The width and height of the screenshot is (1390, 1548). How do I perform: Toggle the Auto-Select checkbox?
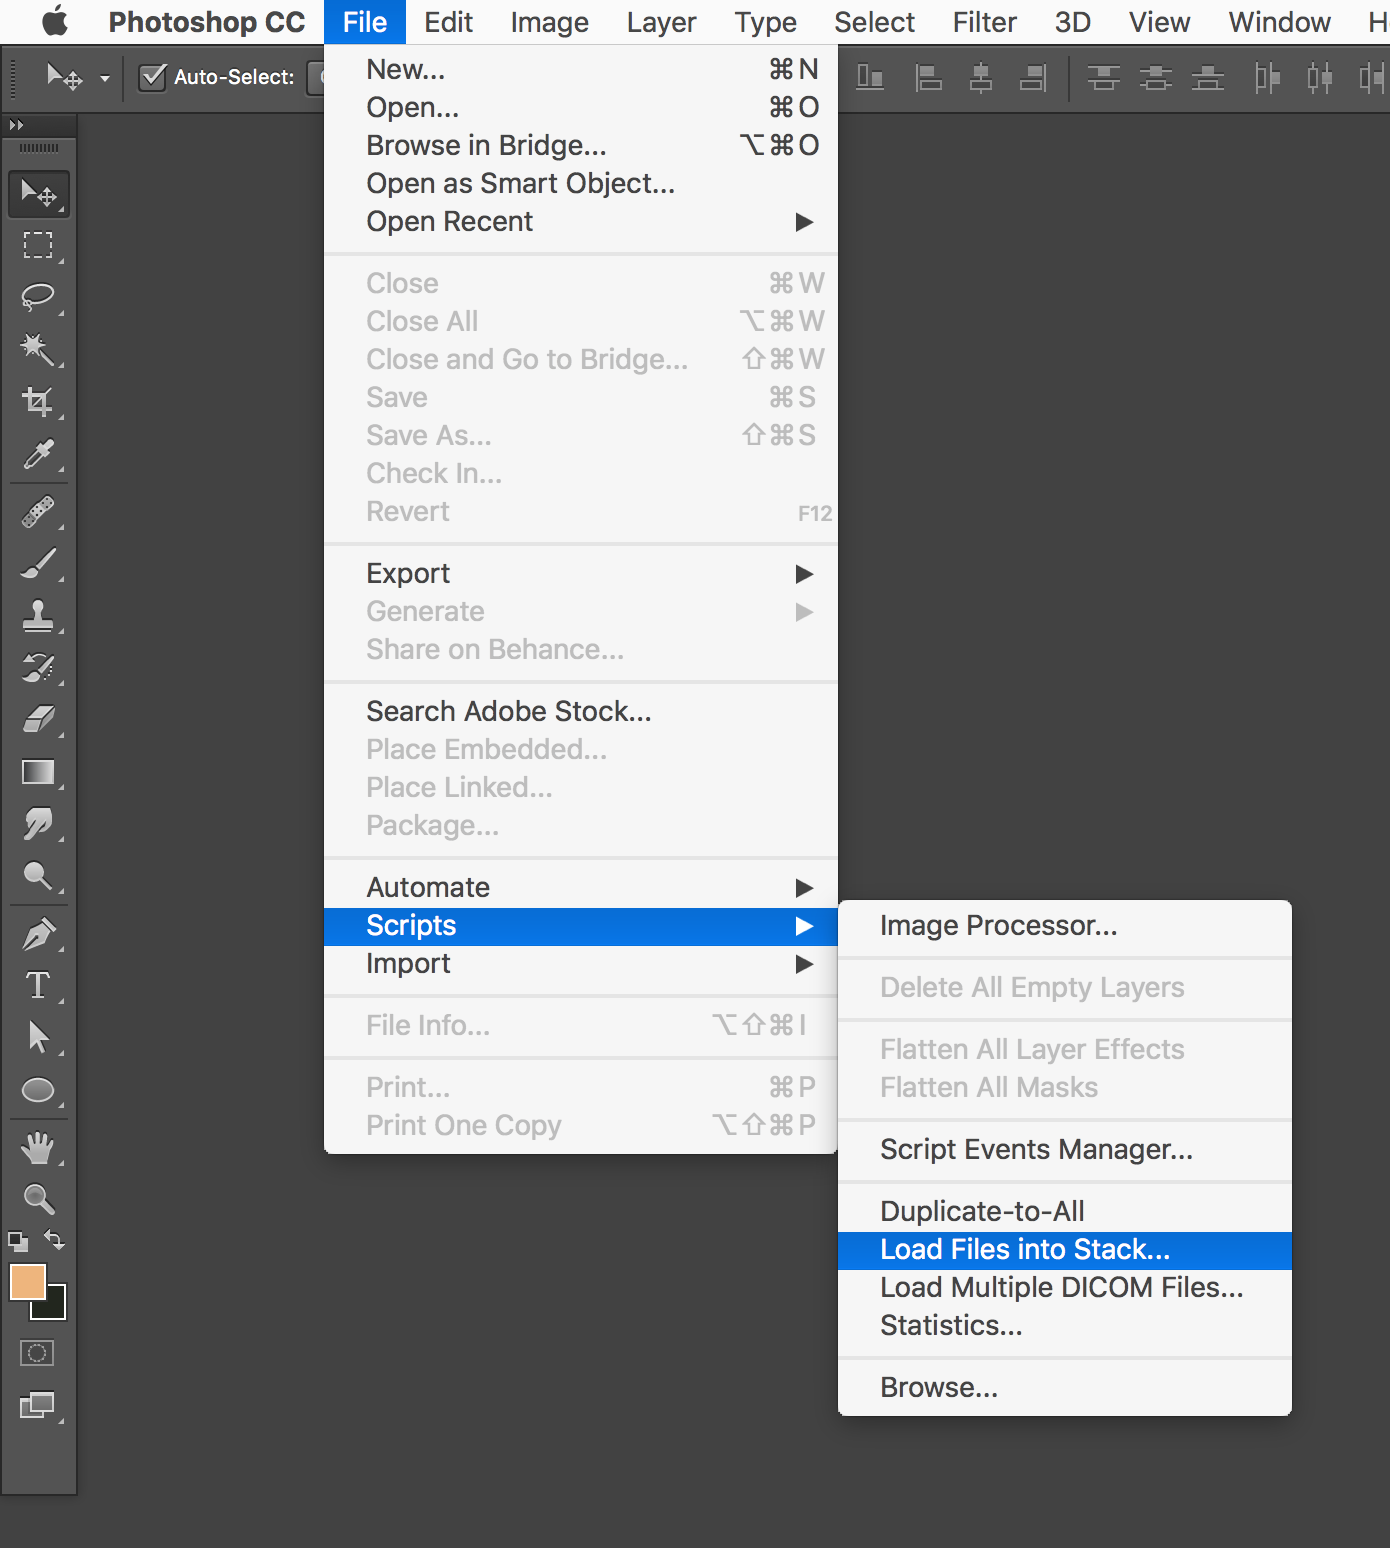click(x=152, y=77)
